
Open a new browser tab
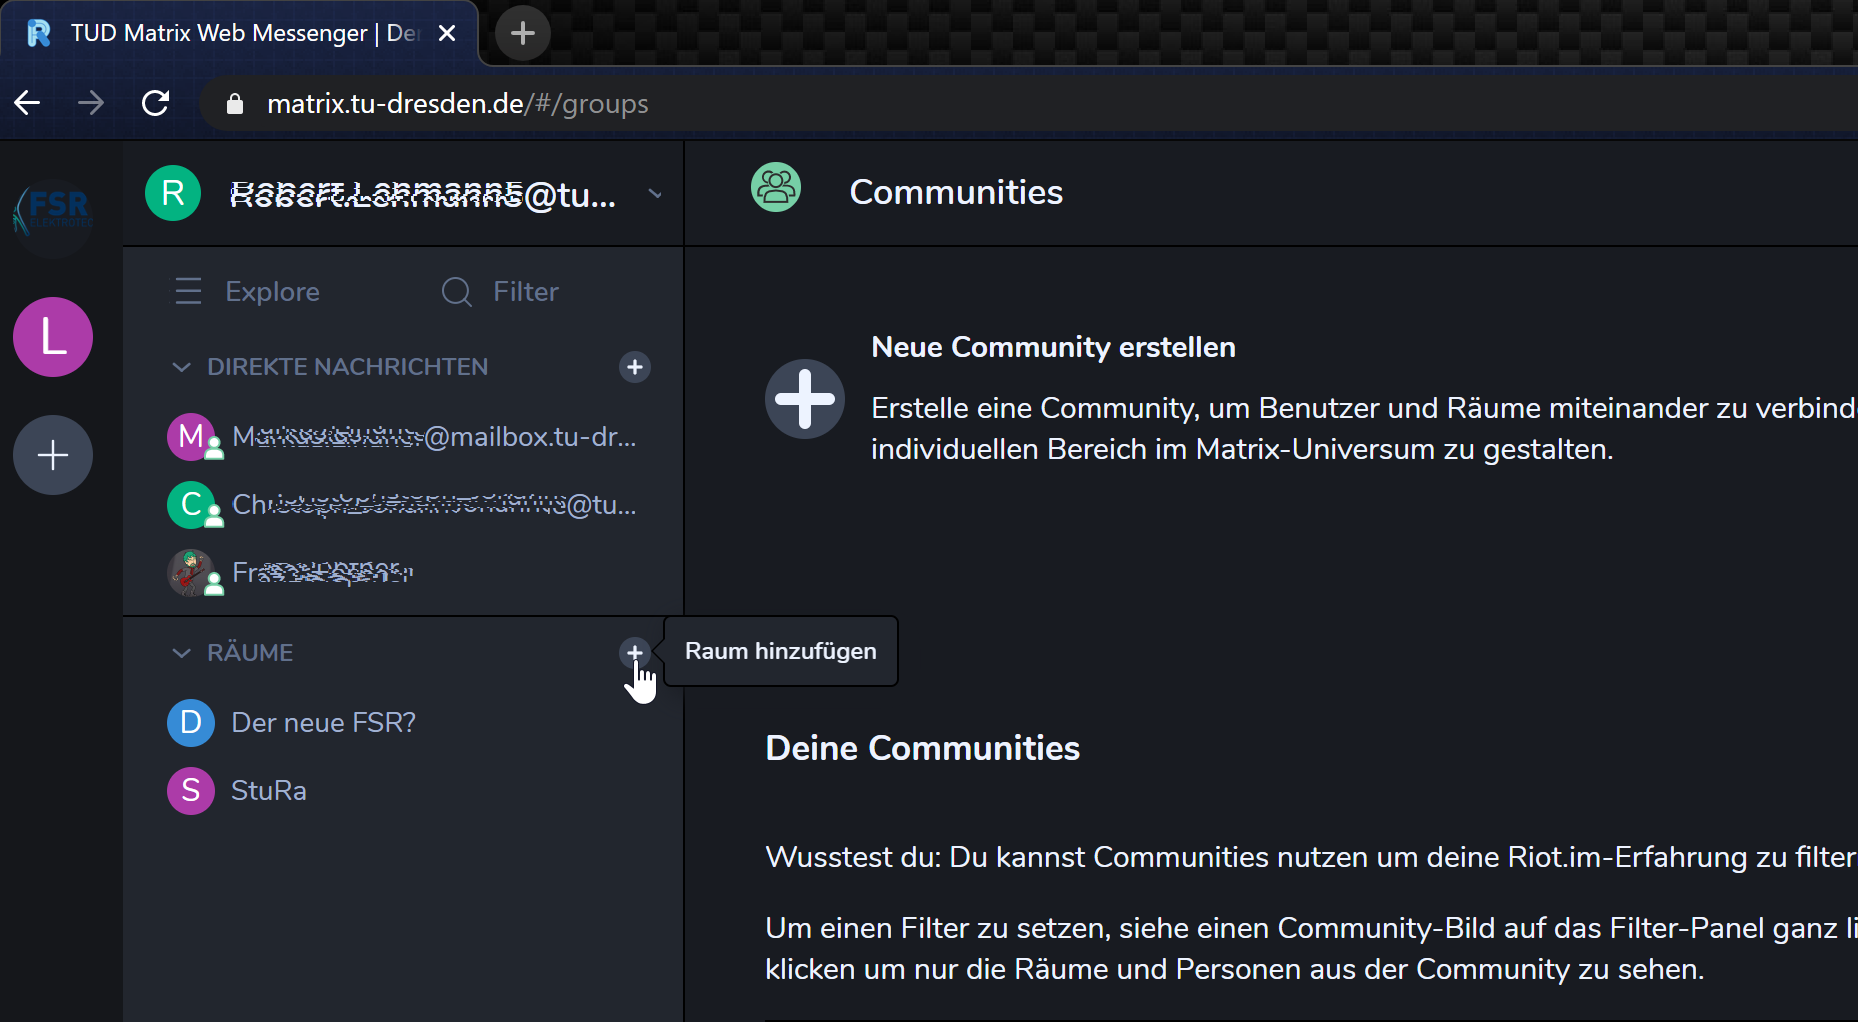pos(522,33)
